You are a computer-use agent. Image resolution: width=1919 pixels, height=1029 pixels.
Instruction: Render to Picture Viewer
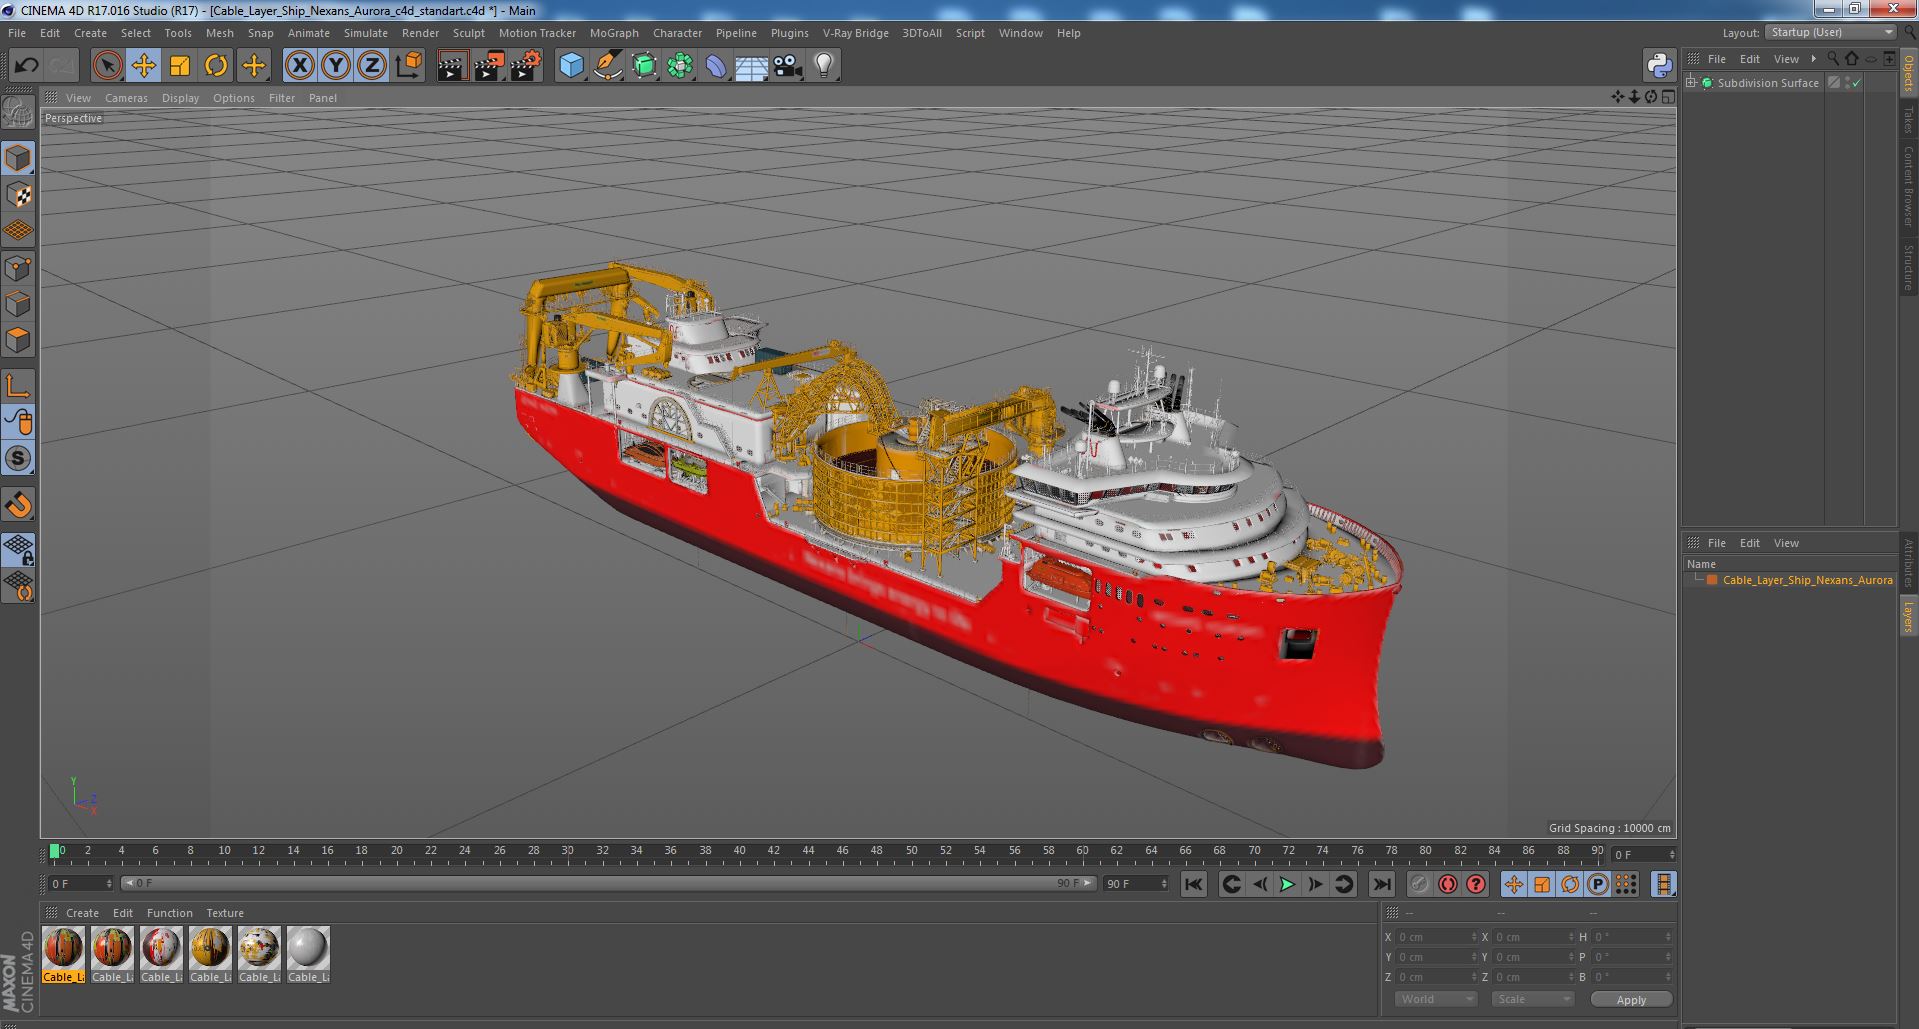click(x=489, y=66)
